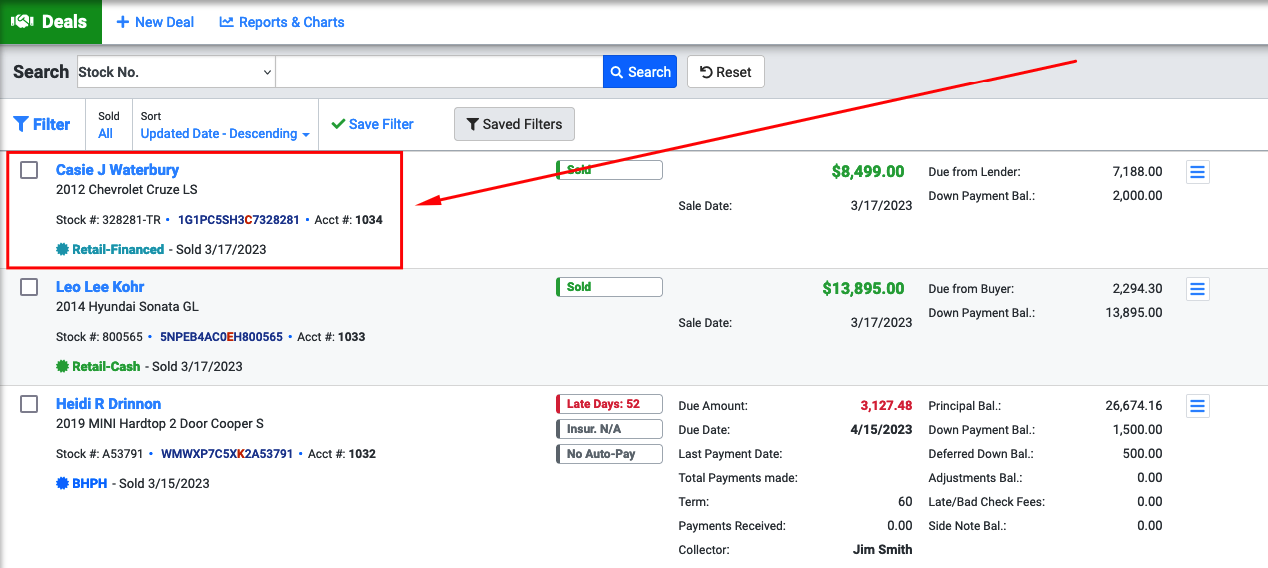Viewport: 1268px width, 568px height.
Task: Click the gear badge icon beside Retail-Financed
Action: click(63, 250)
